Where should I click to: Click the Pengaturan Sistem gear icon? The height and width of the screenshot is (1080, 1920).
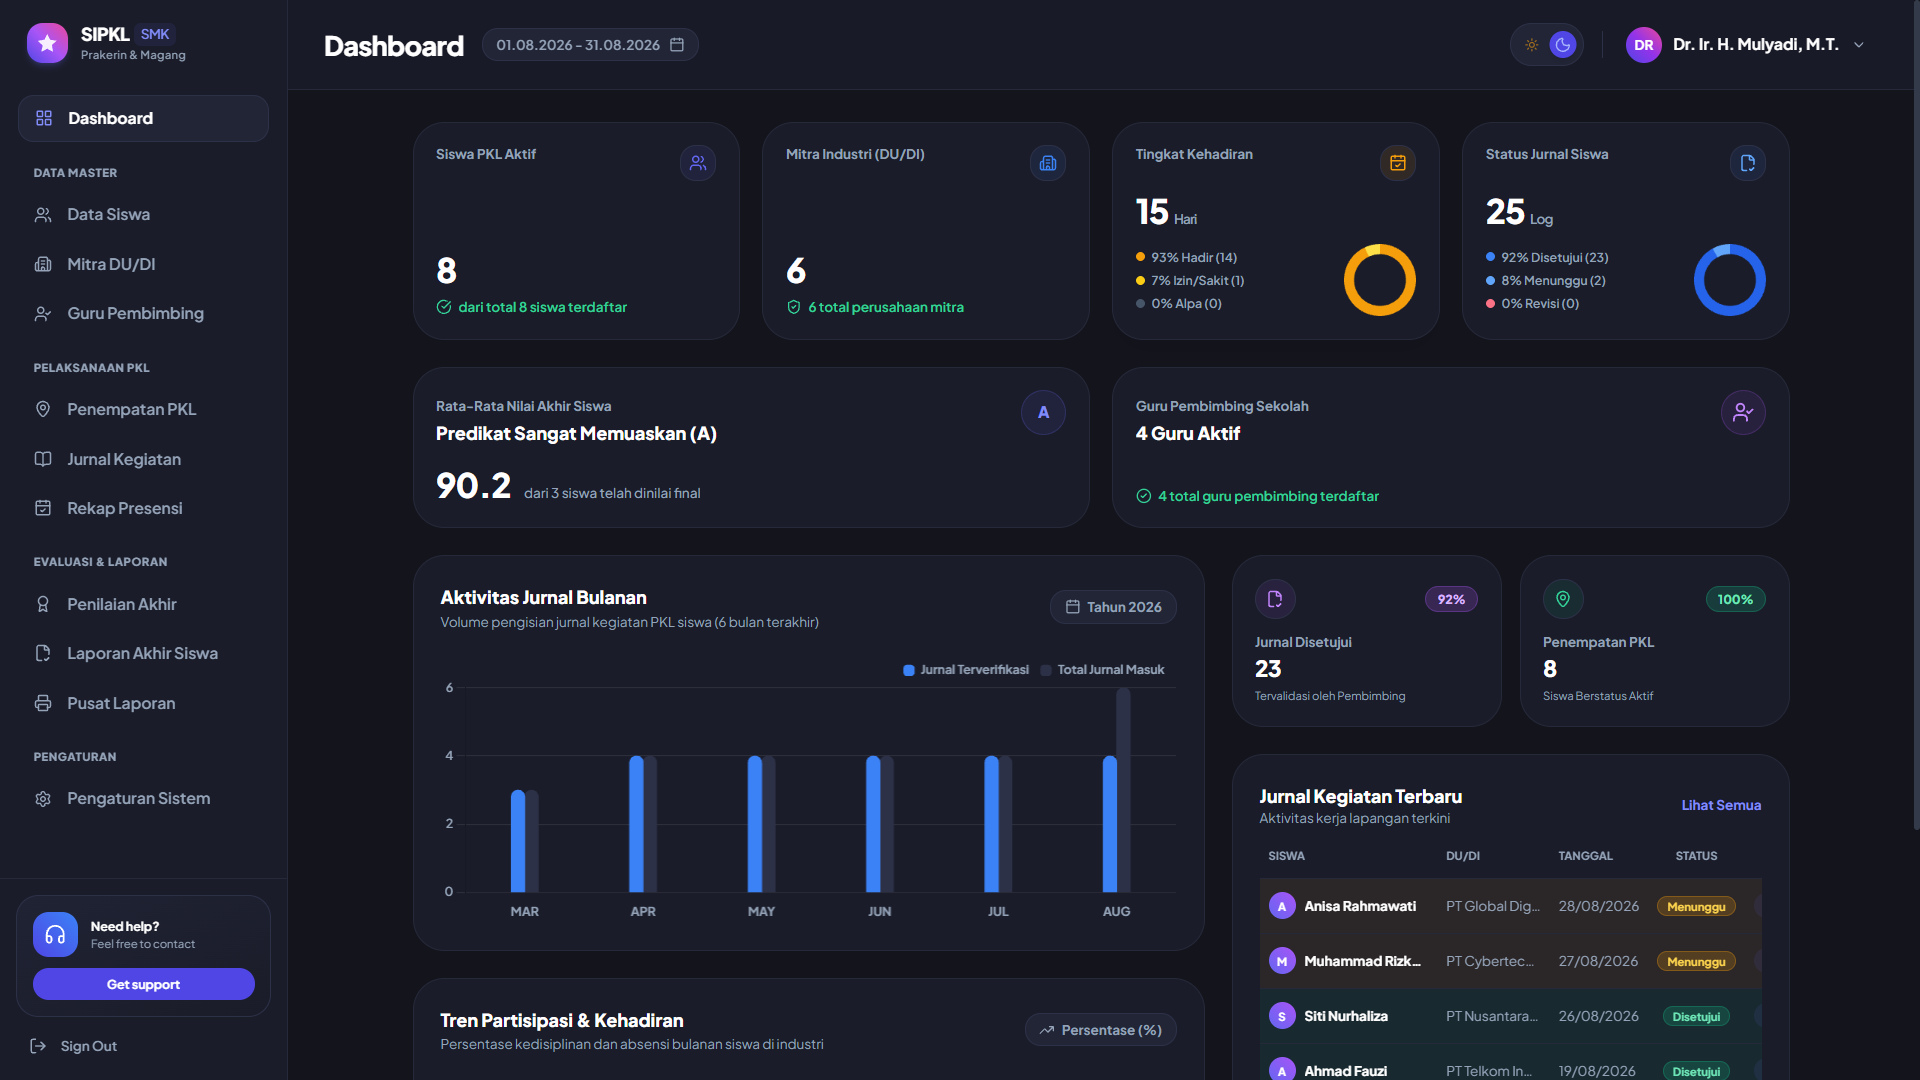click(43, 798)
